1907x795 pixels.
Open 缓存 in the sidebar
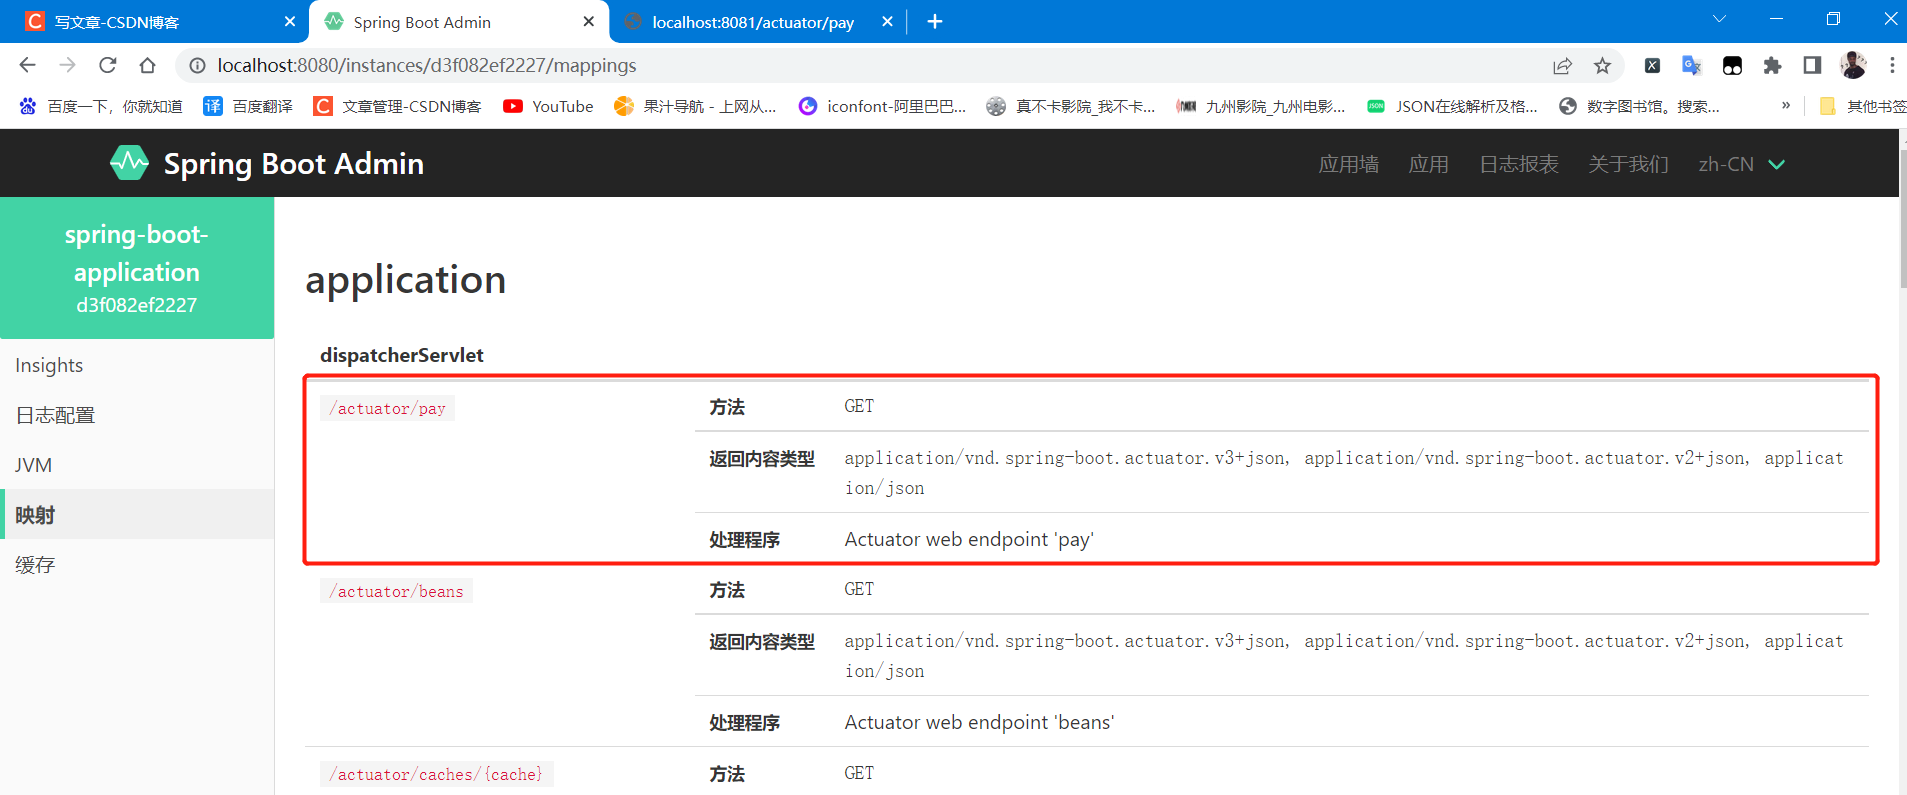tap(137, 565)
